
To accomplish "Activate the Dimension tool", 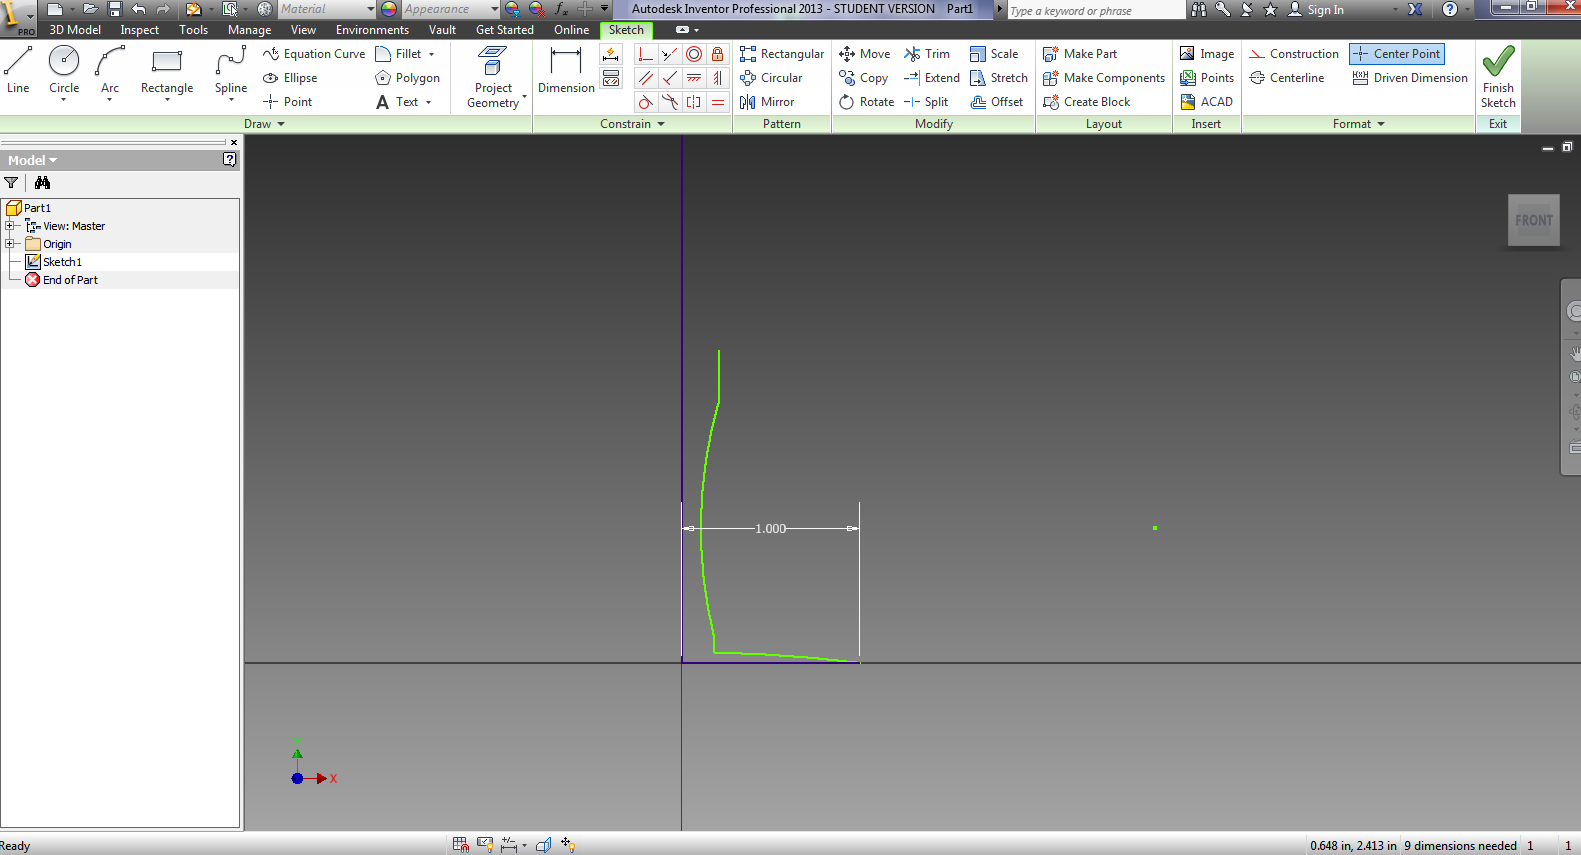I will click(x=566, y=70).
